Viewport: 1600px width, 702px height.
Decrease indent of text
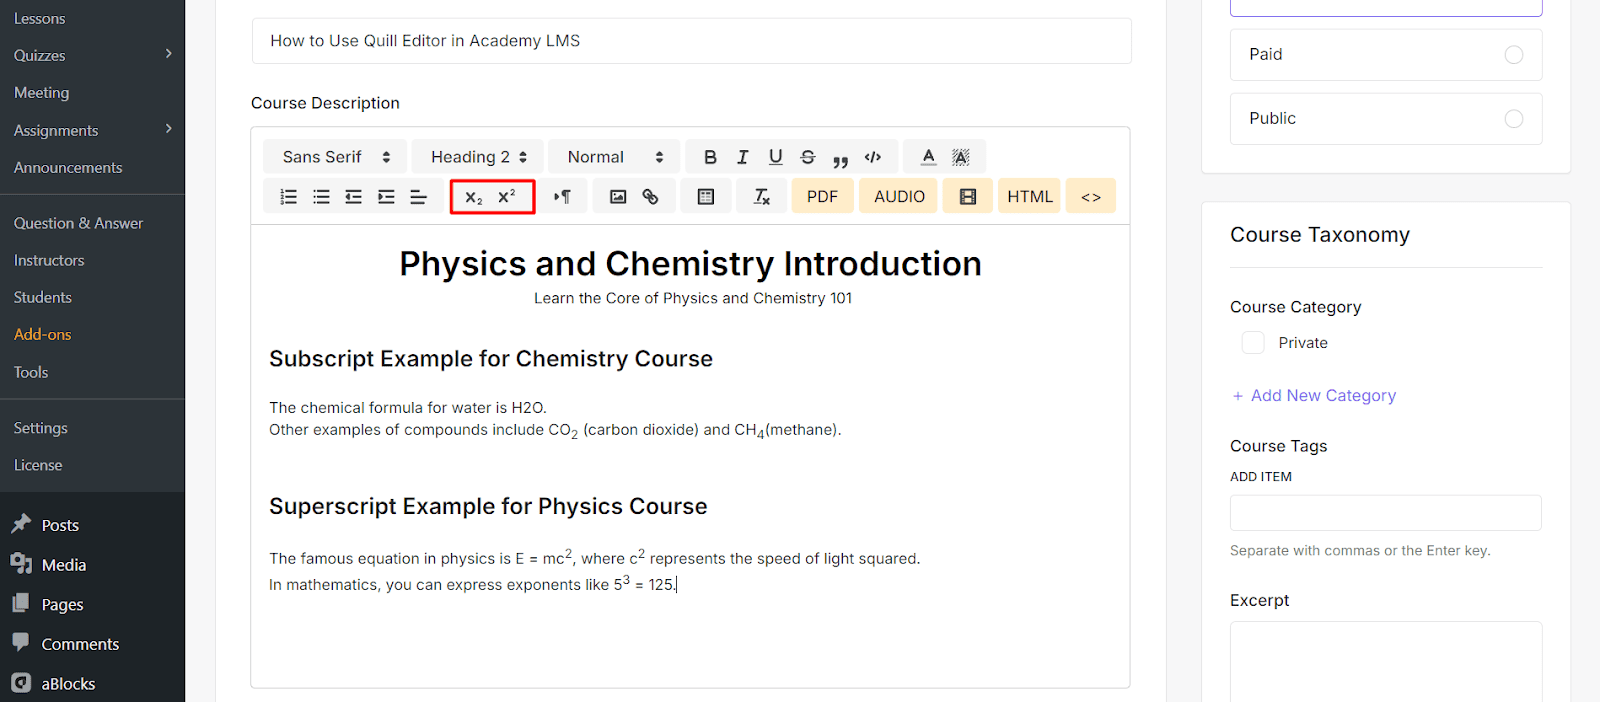(354, 197)
